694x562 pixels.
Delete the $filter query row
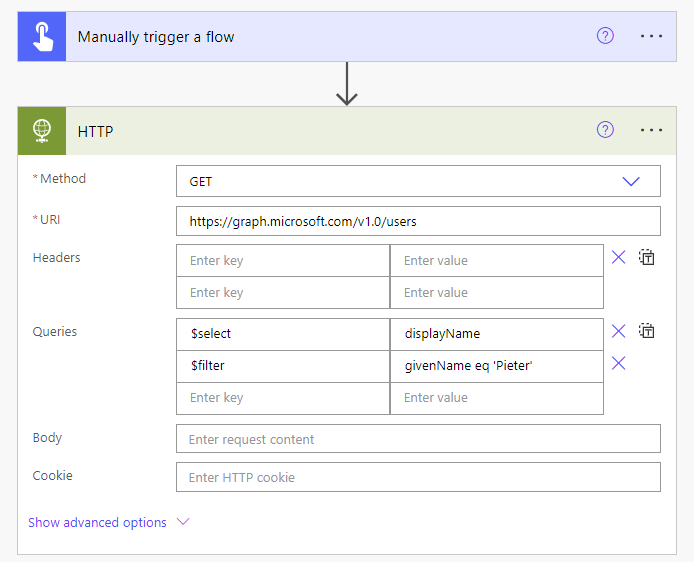click(618, 363)
